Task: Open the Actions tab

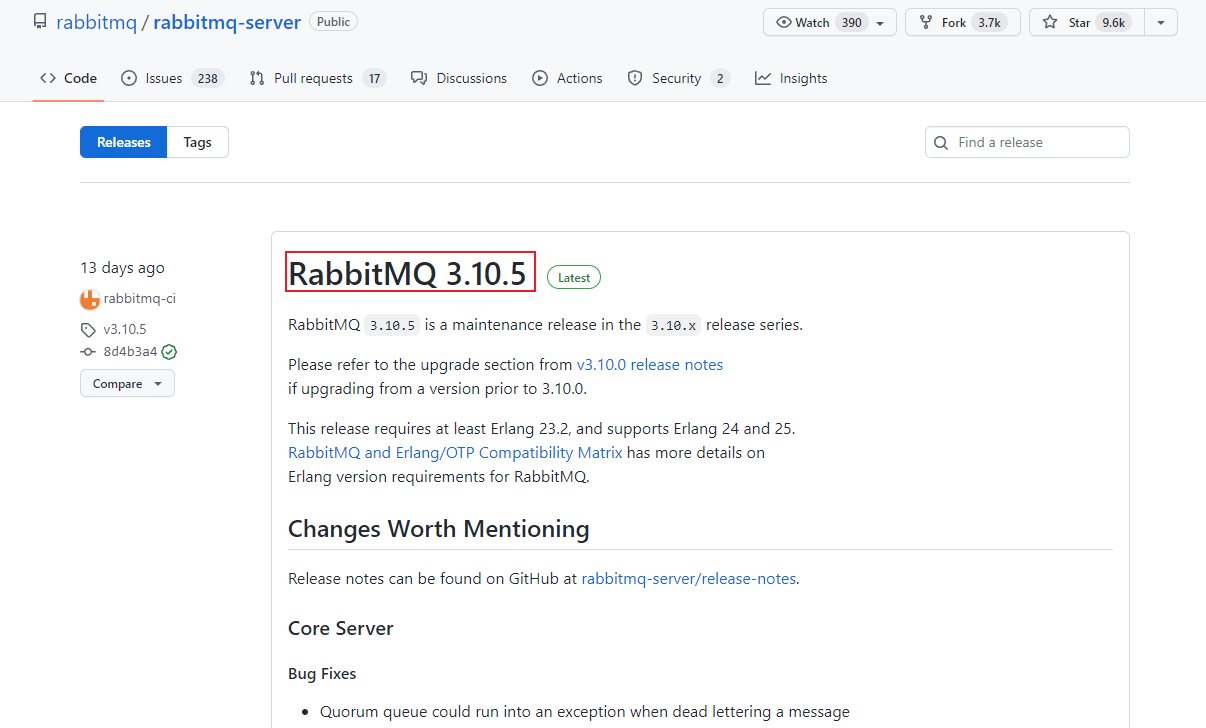Action: tap(567, 78)
